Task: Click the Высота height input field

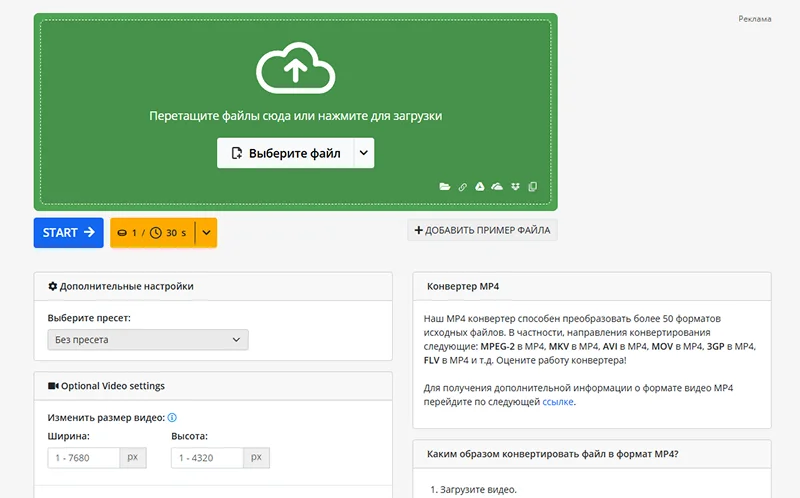Action: [207, 458]
